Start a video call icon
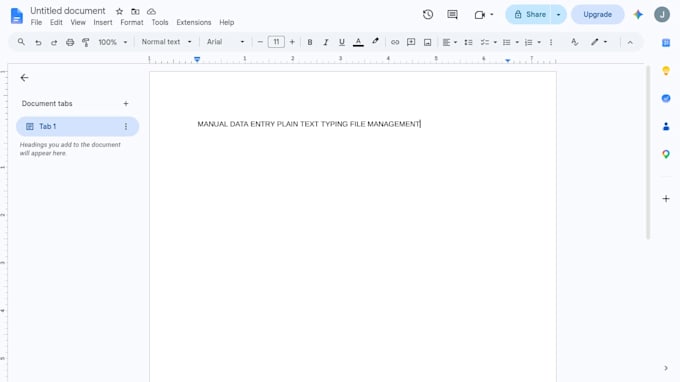The height and width of the screenshot is (382, 680). coord(479,15)
